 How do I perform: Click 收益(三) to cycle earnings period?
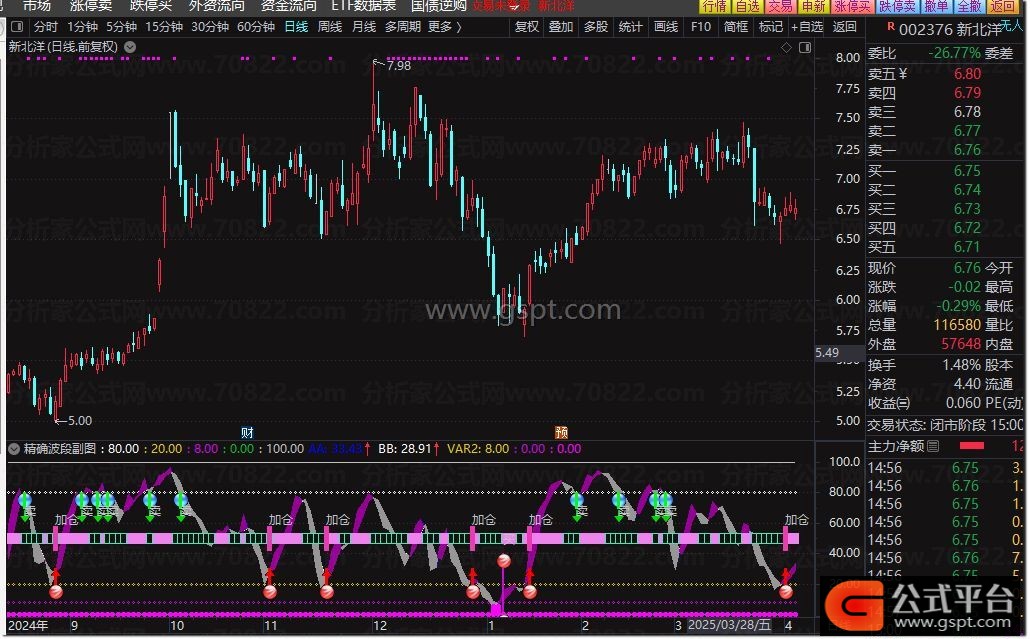889,403
